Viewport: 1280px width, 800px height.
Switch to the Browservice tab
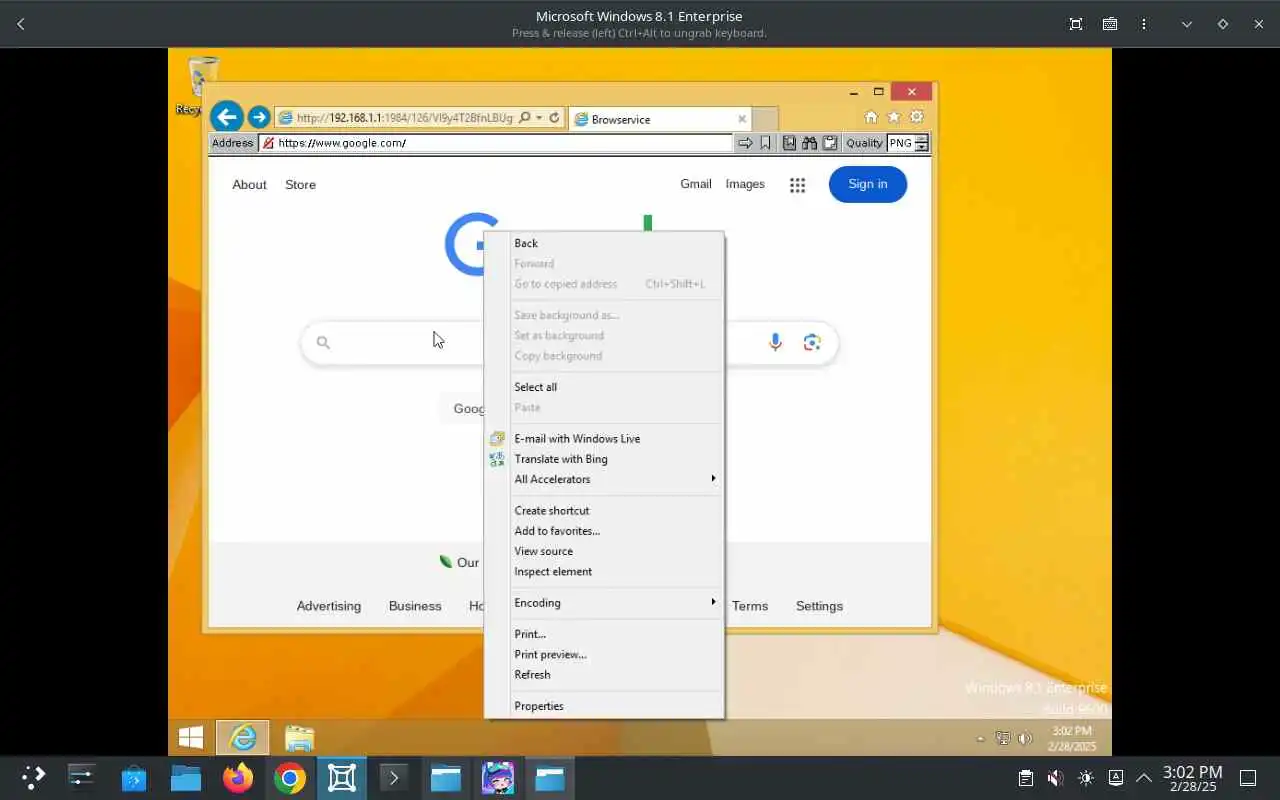[660, 119]
